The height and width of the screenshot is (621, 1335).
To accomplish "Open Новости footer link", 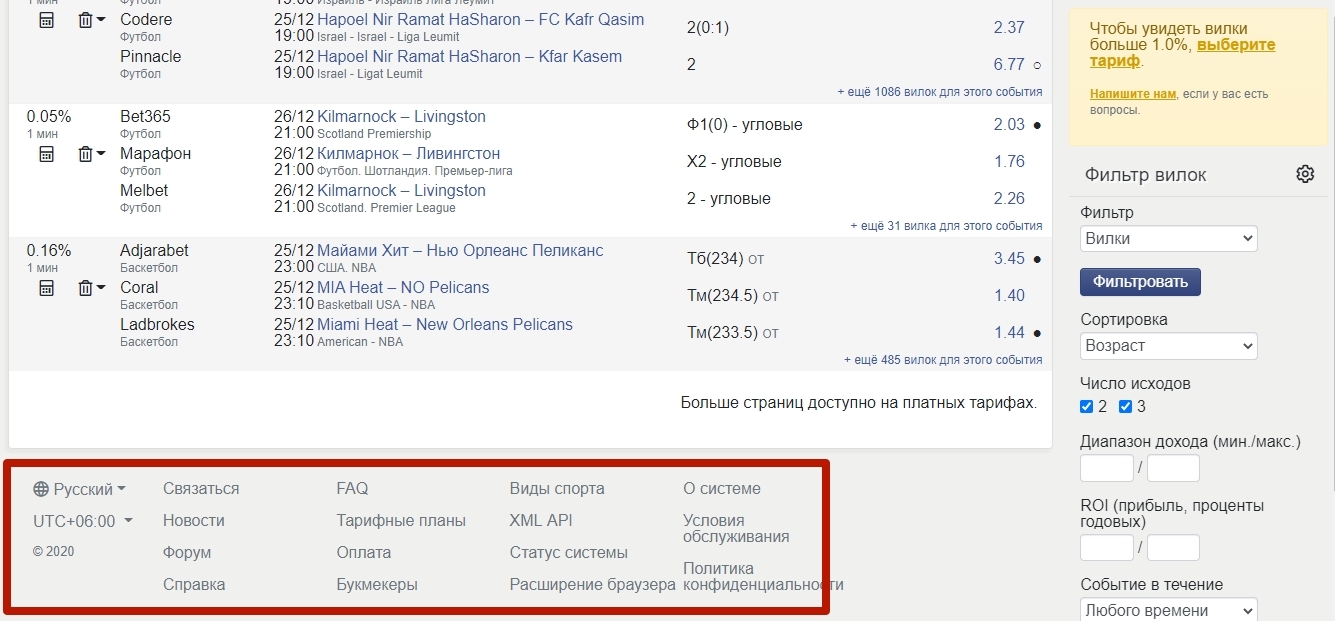I will 194,521.
